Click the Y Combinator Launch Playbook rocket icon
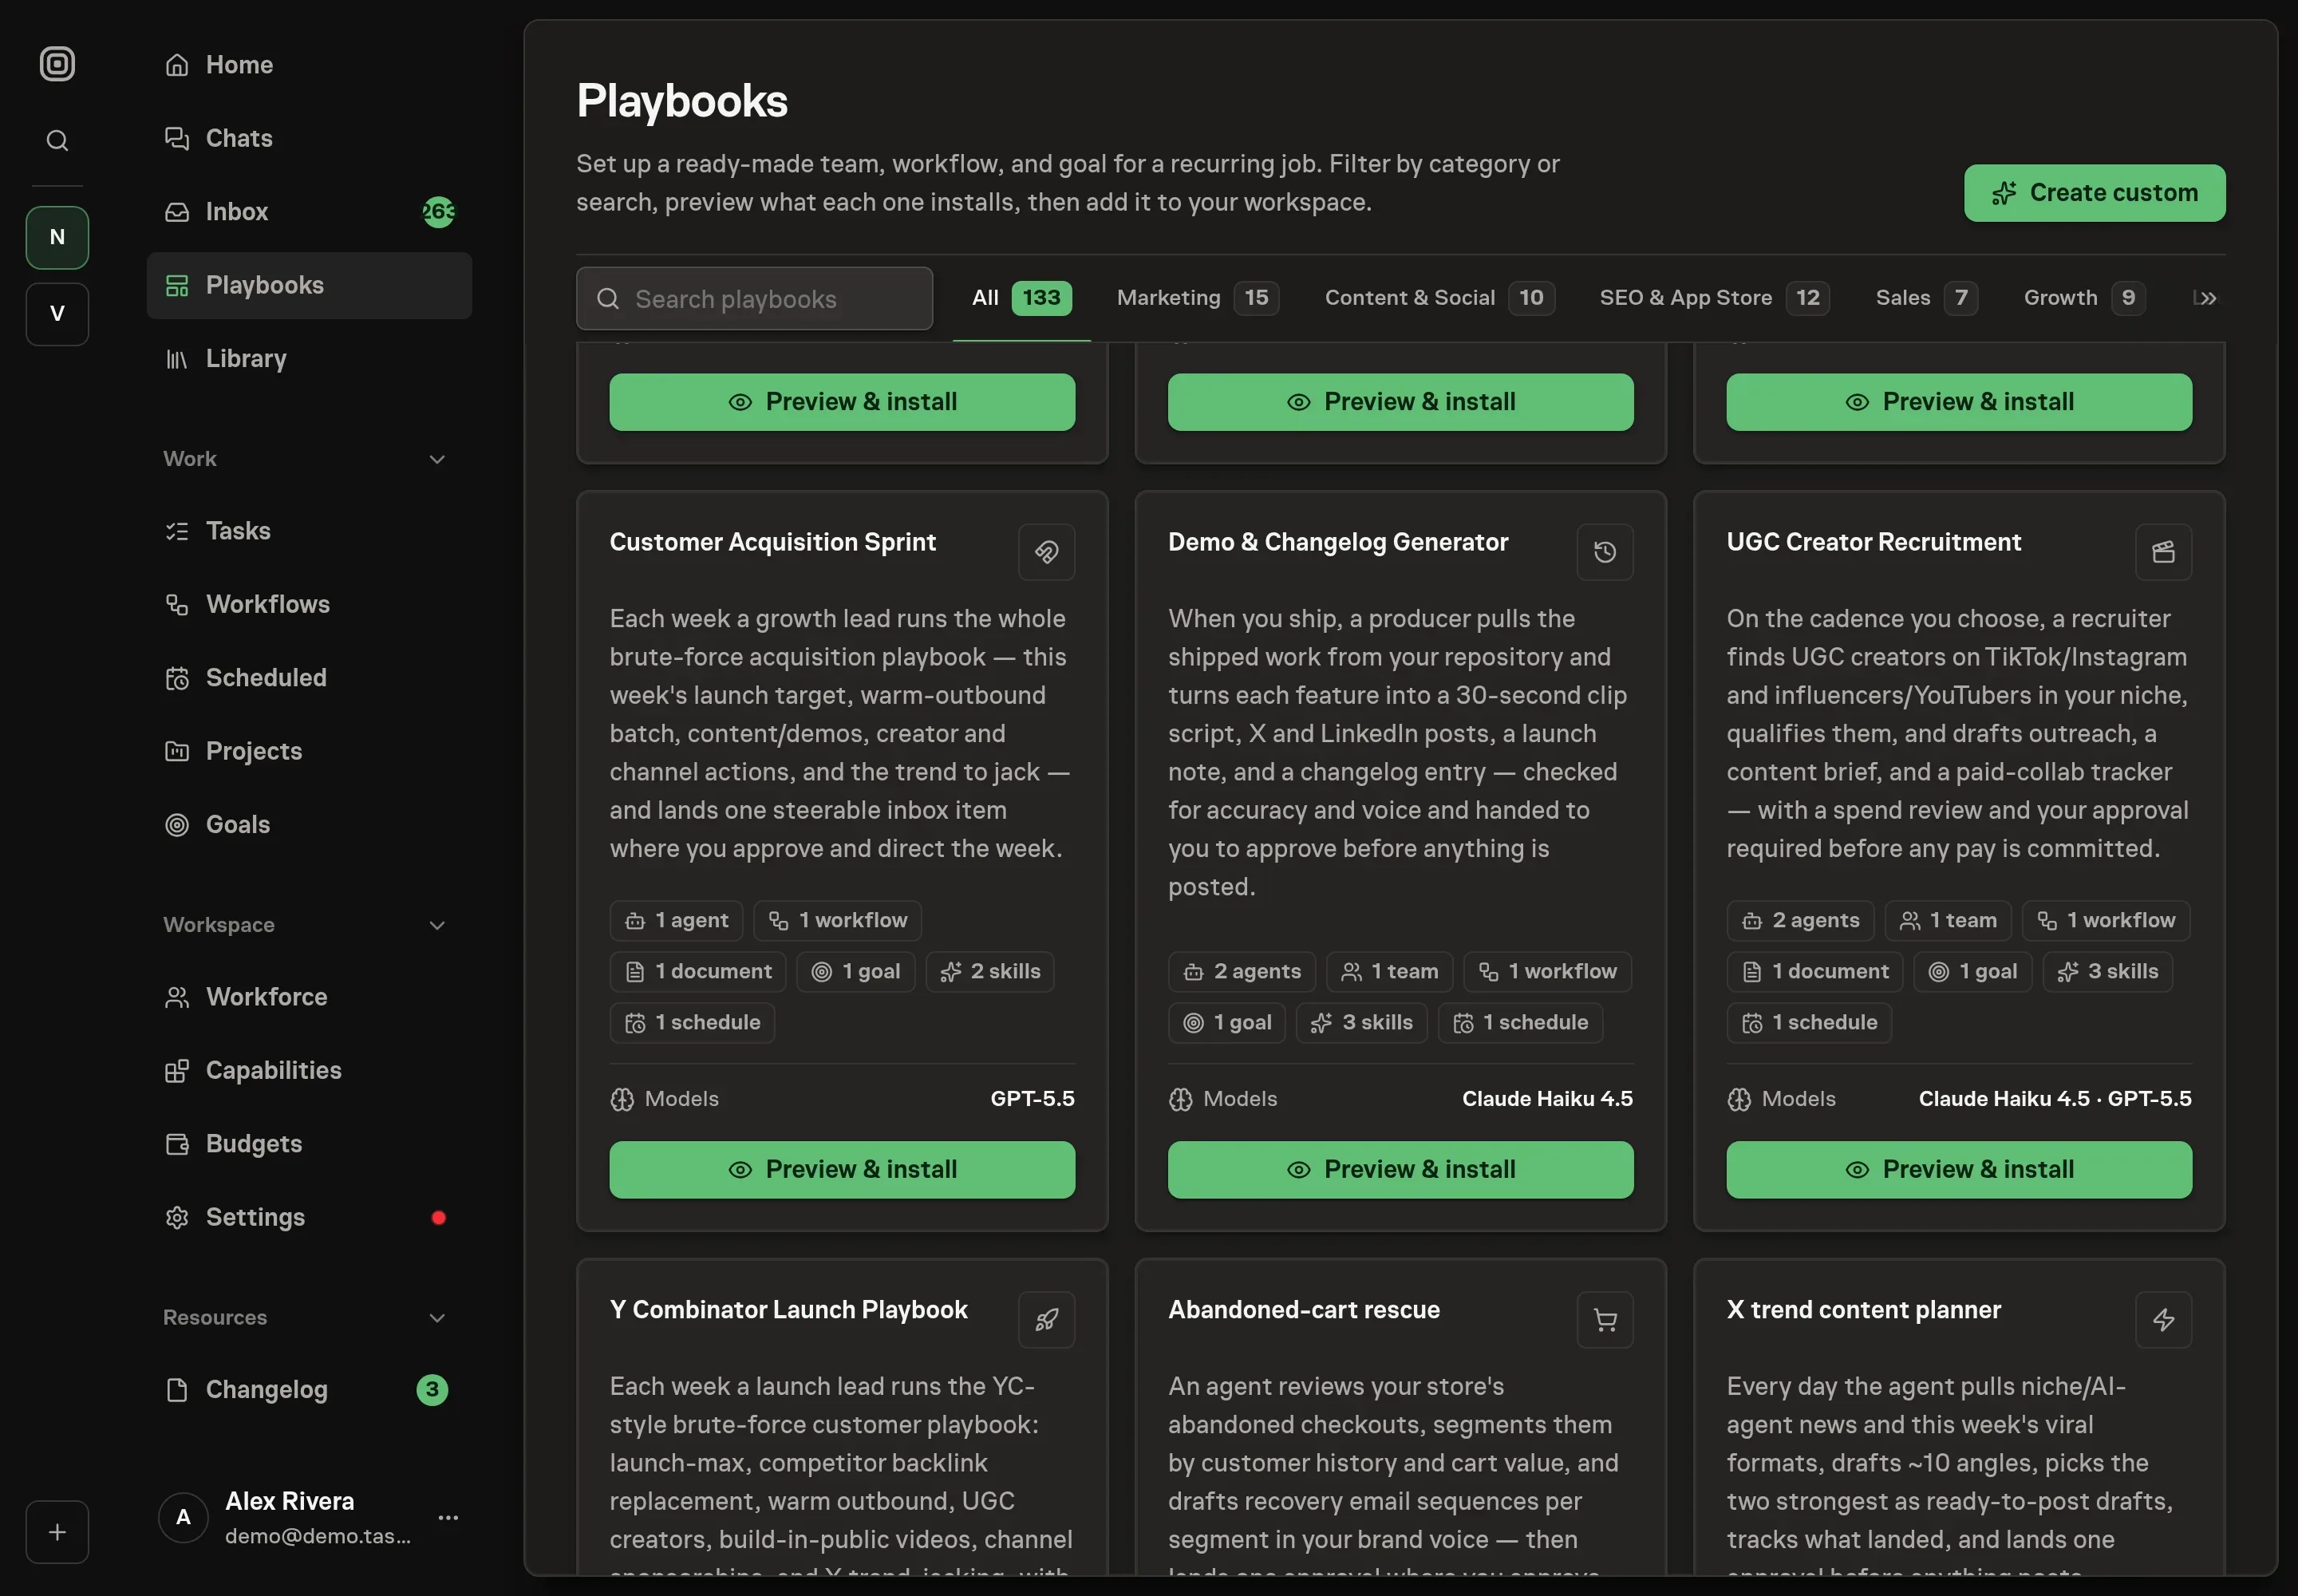 tap(1046, 1320)
